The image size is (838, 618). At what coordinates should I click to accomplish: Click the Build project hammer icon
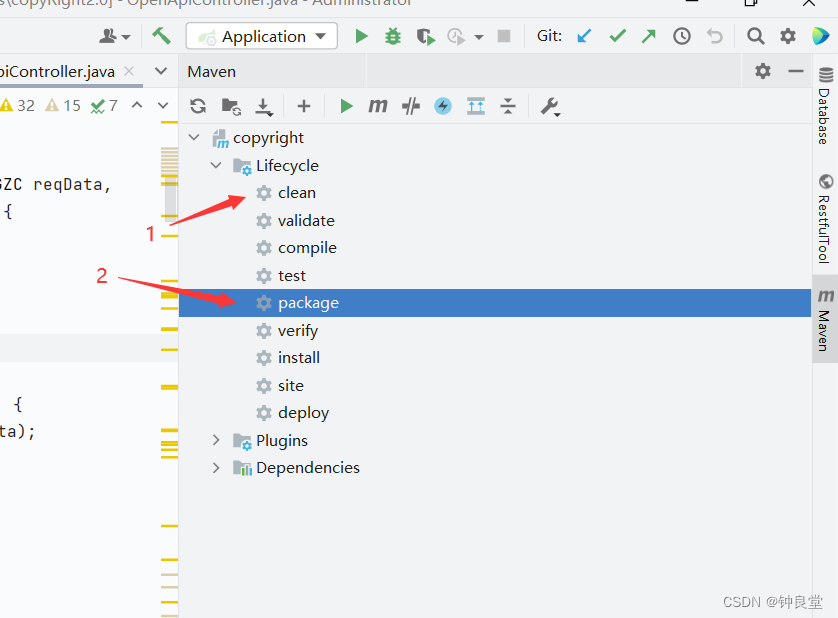coord(161,36)
